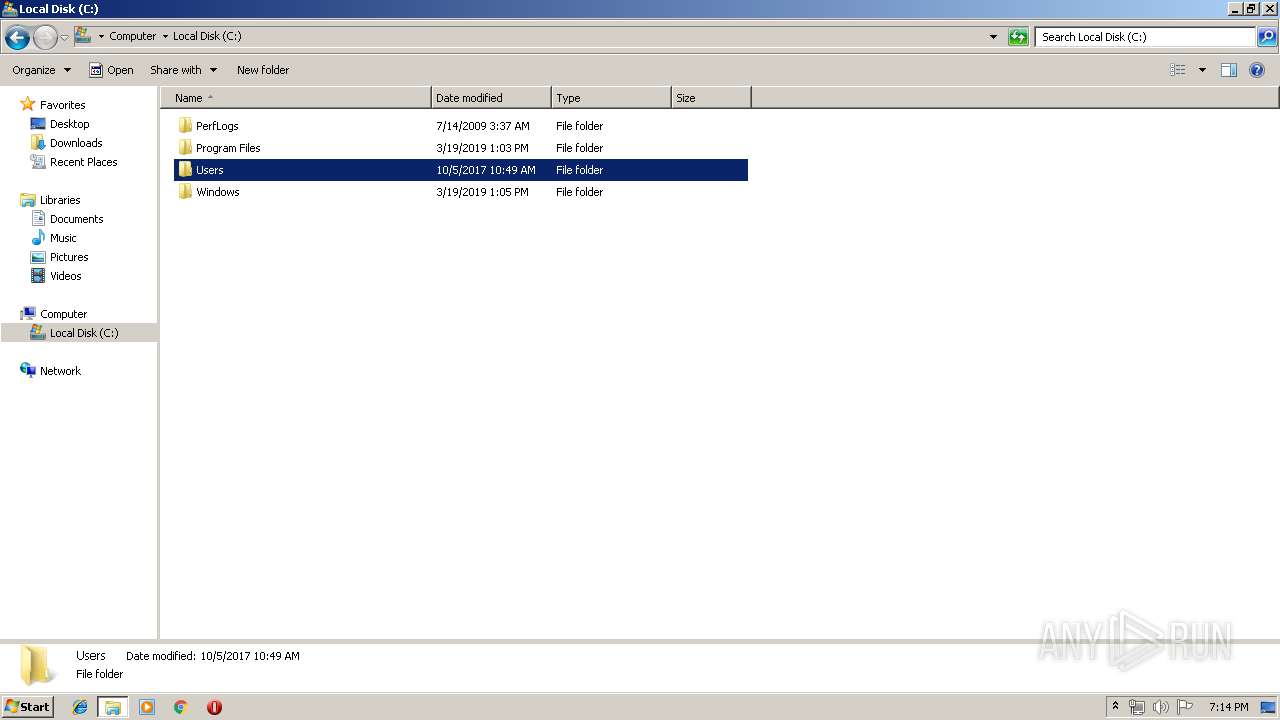Click the drive icon in address bar
This screenshot has width=1280, height=720.
[83, 36]
